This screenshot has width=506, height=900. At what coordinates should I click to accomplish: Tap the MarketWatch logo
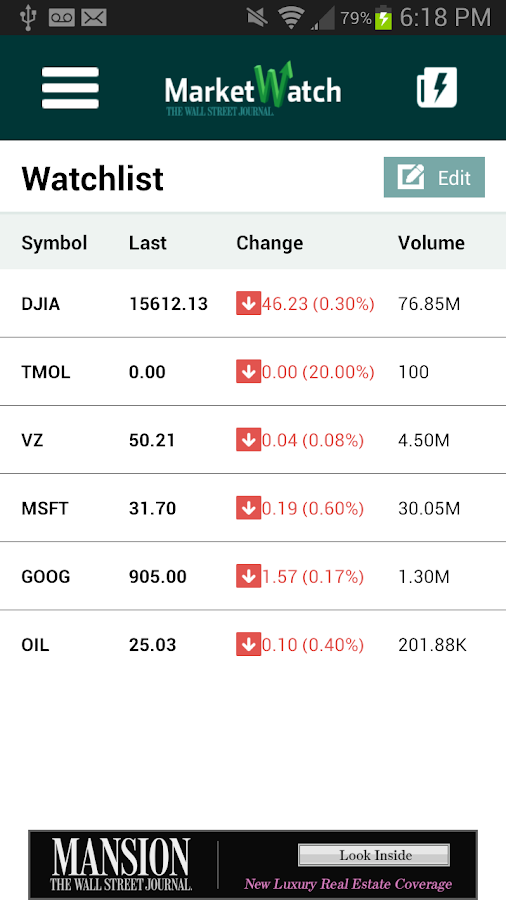[253, 89]
